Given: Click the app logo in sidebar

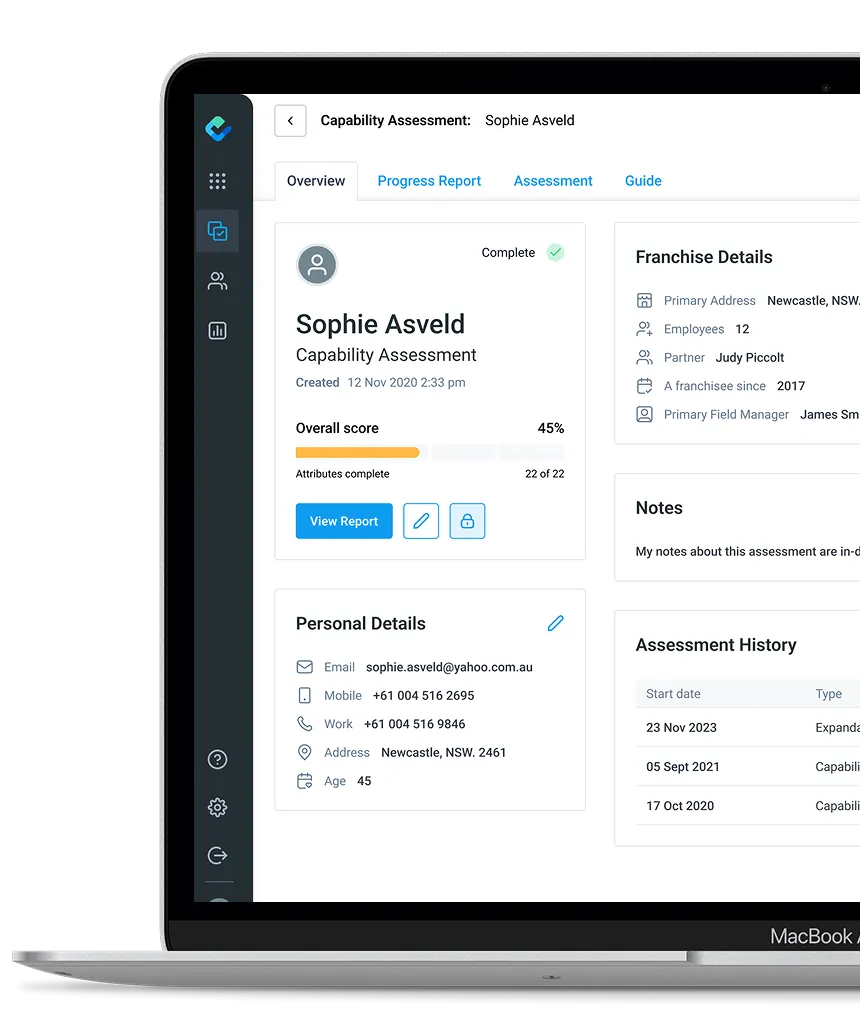Looking at the screenshot, I should pos(218,128).
